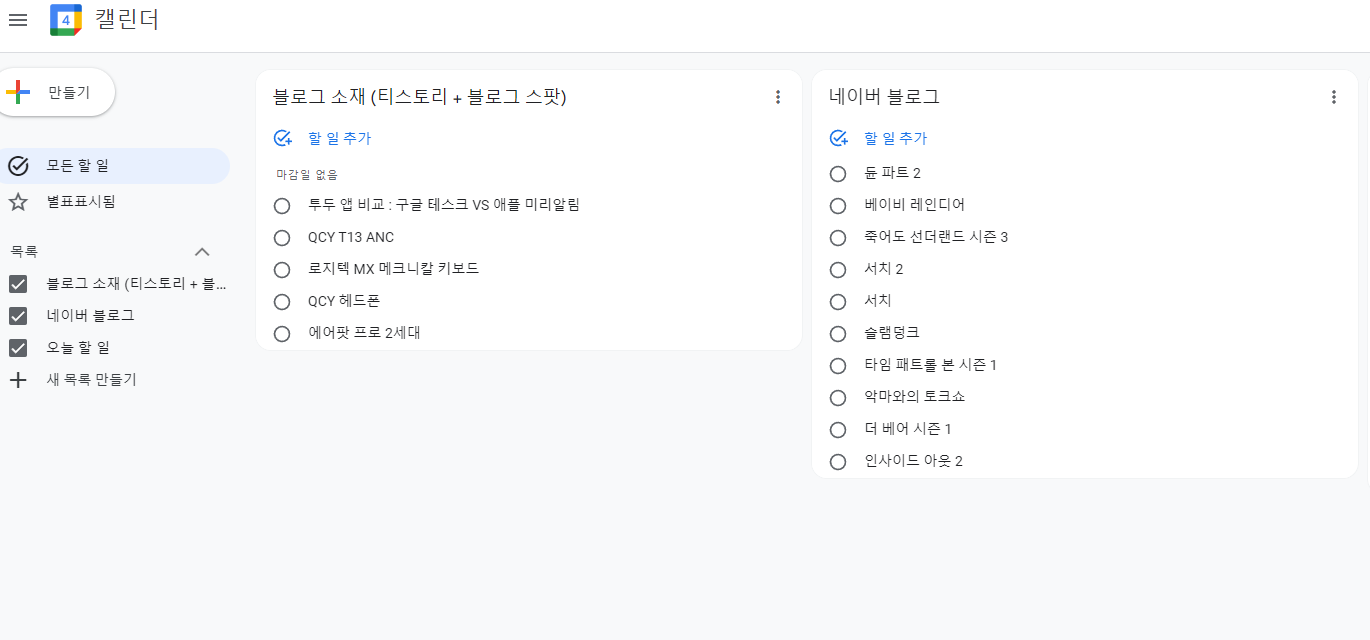1370x640 pixels.
Task: Mark 슬램덩크 task complete
Action: [x=838, y=334]
